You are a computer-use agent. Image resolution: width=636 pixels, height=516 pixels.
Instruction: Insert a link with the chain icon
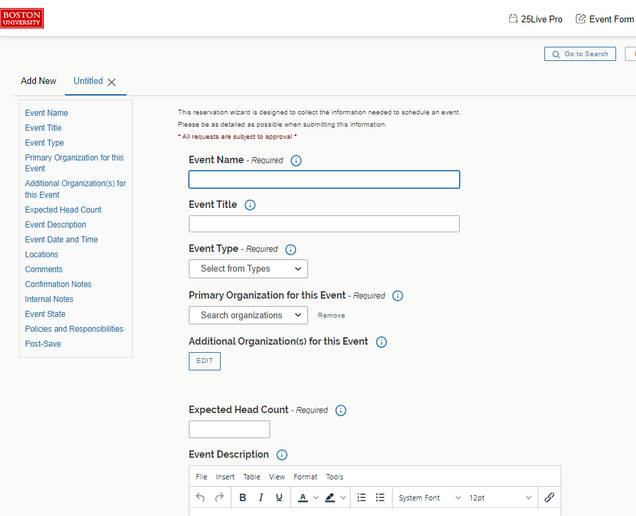549,497
